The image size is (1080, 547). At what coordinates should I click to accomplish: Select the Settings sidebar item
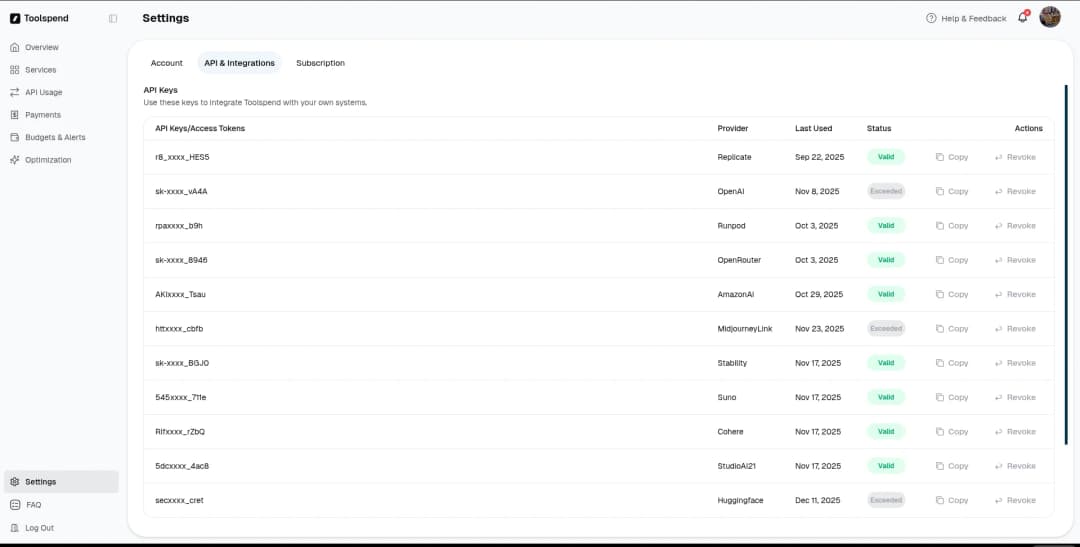[x=61, y=482]
